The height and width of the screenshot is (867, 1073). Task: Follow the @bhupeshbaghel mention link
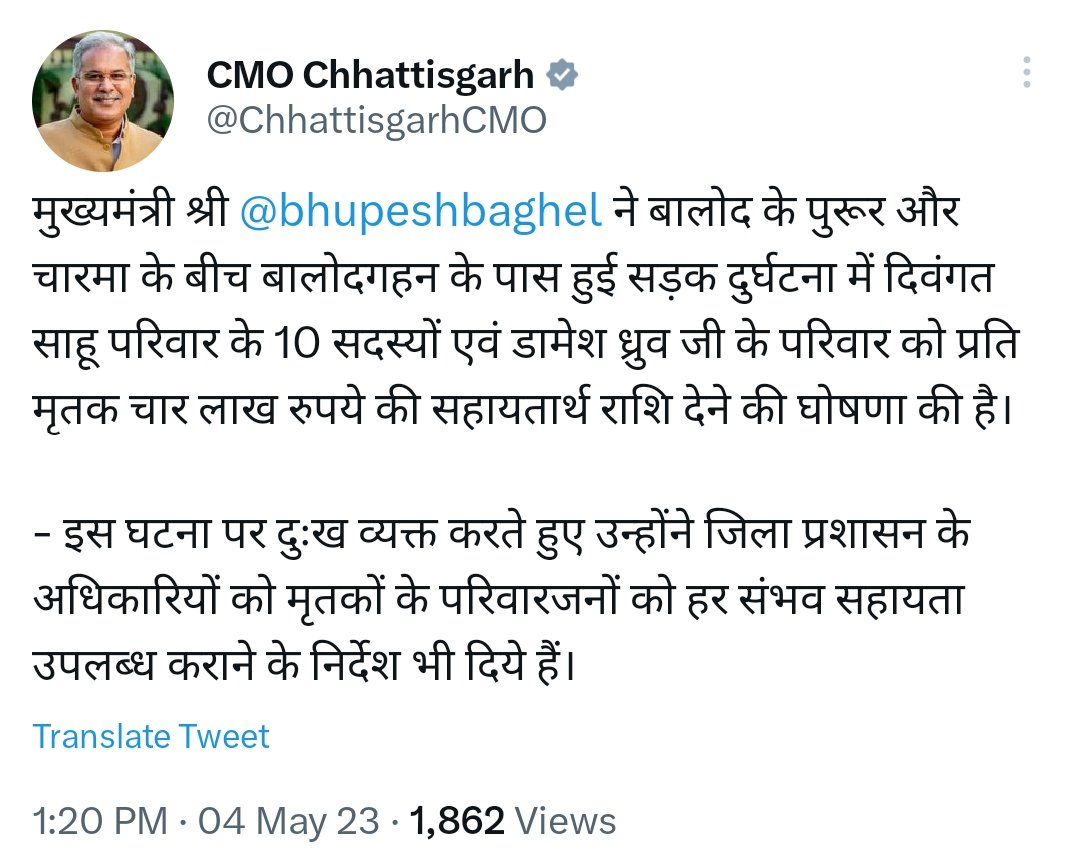click(x=422, y=213)
